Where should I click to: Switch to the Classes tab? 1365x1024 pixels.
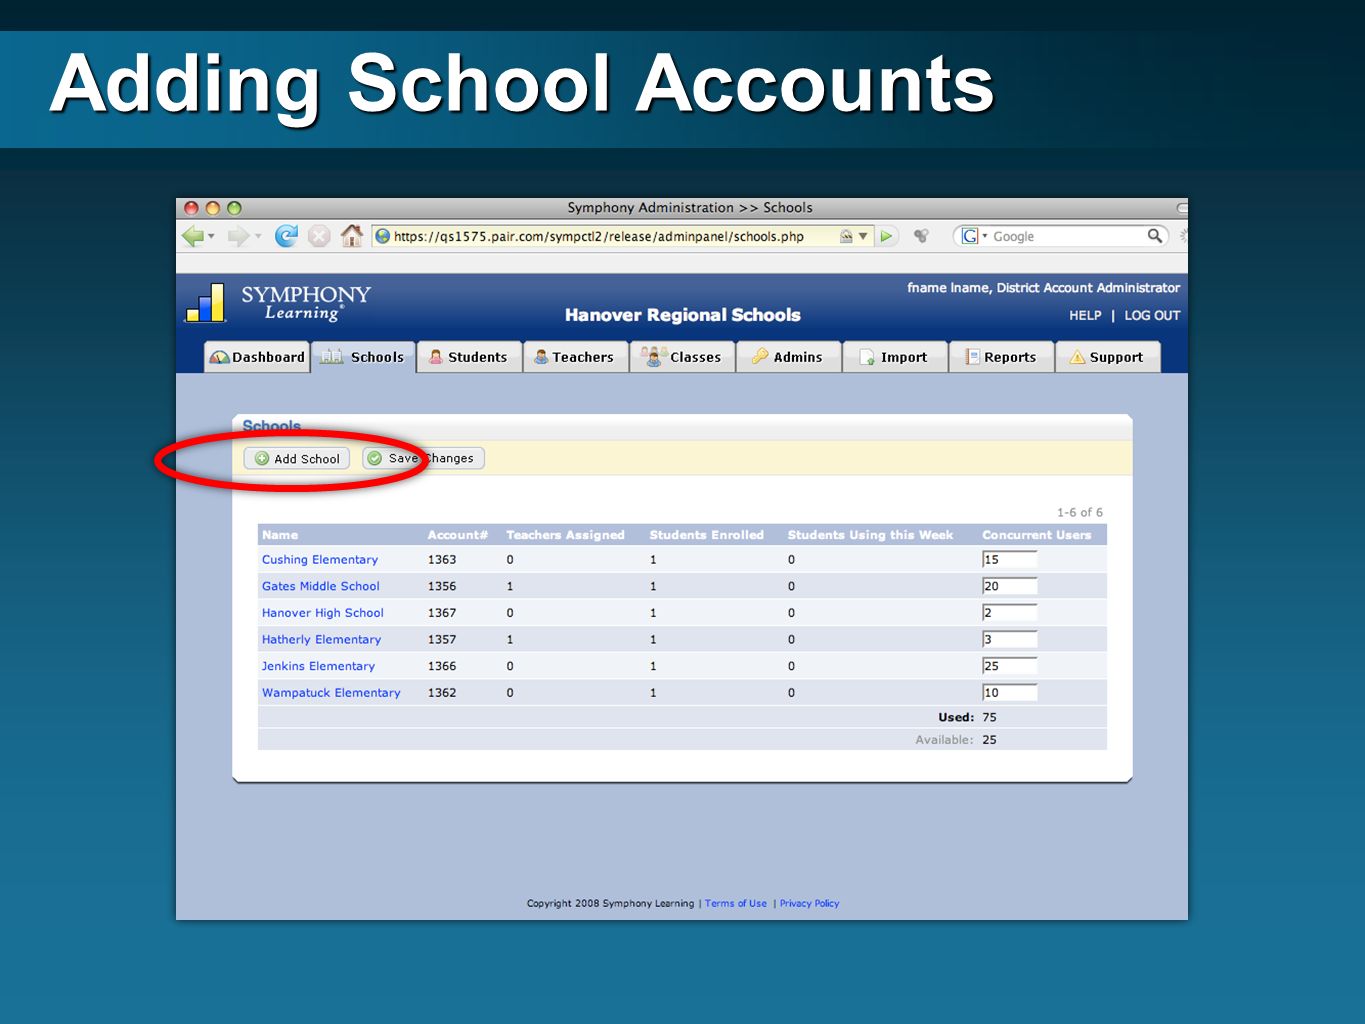[x=682, y=357]
